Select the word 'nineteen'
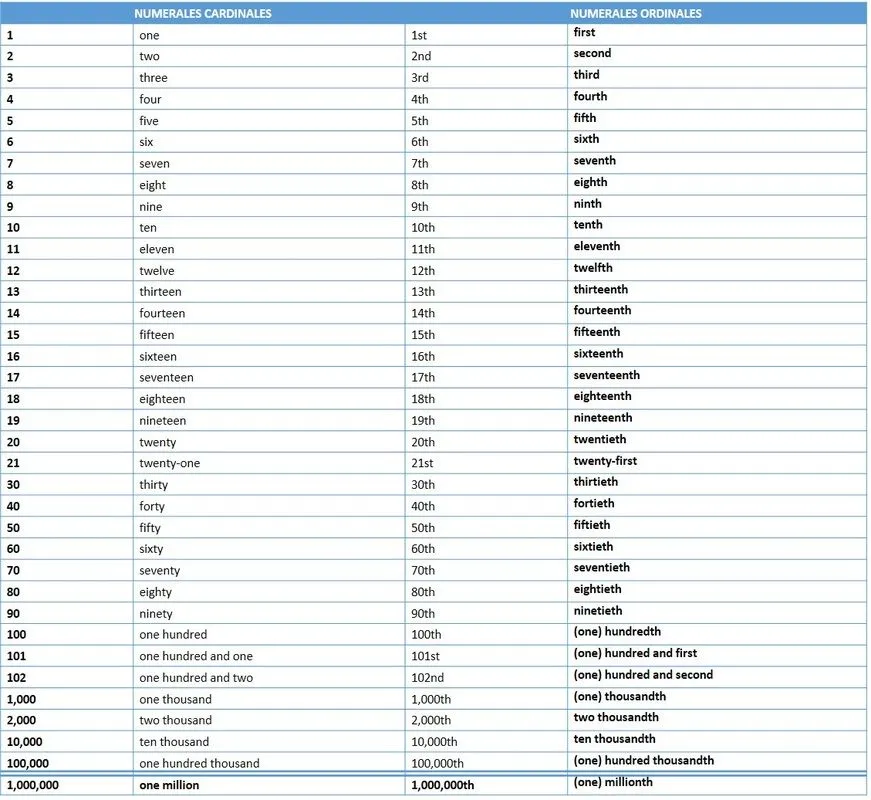The height and width of the screenshot is (800, 871). coord(163,421)
